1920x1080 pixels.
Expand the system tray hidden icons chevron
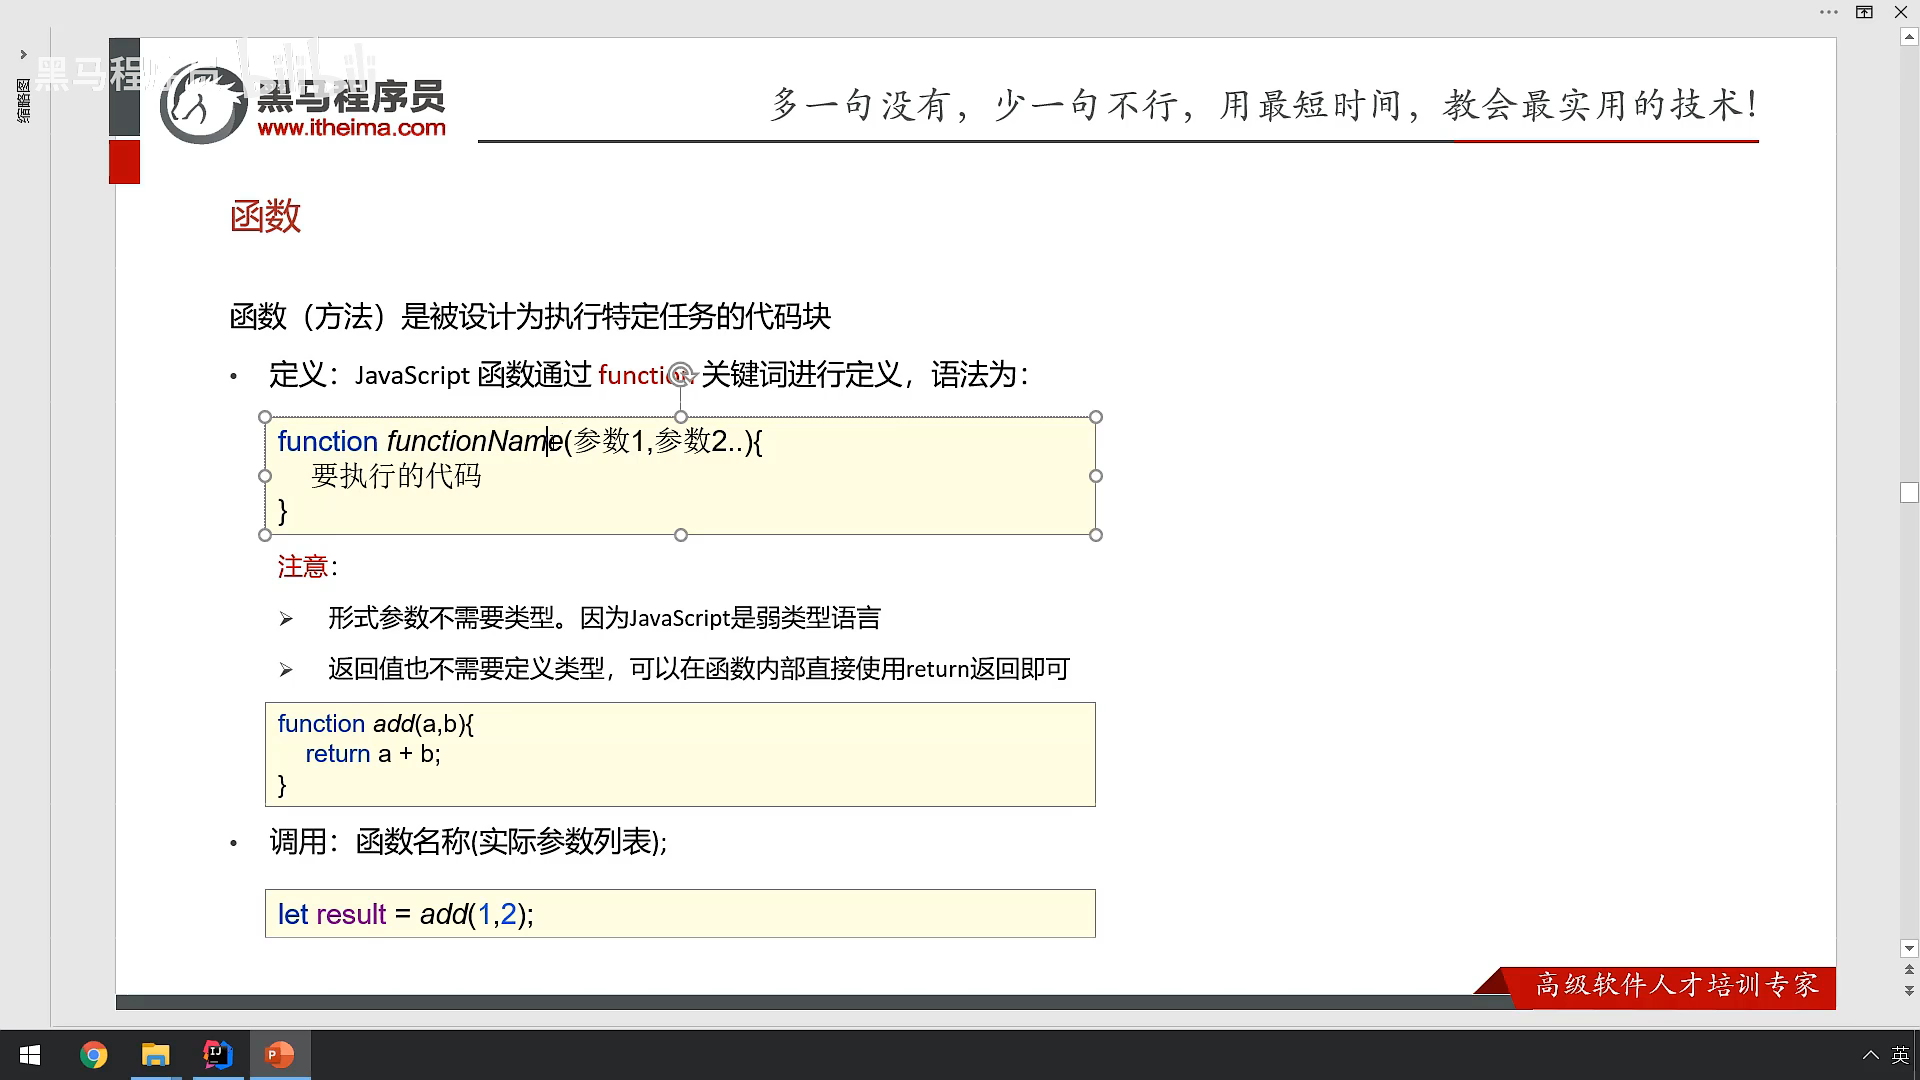(x=1870, y=1055)
